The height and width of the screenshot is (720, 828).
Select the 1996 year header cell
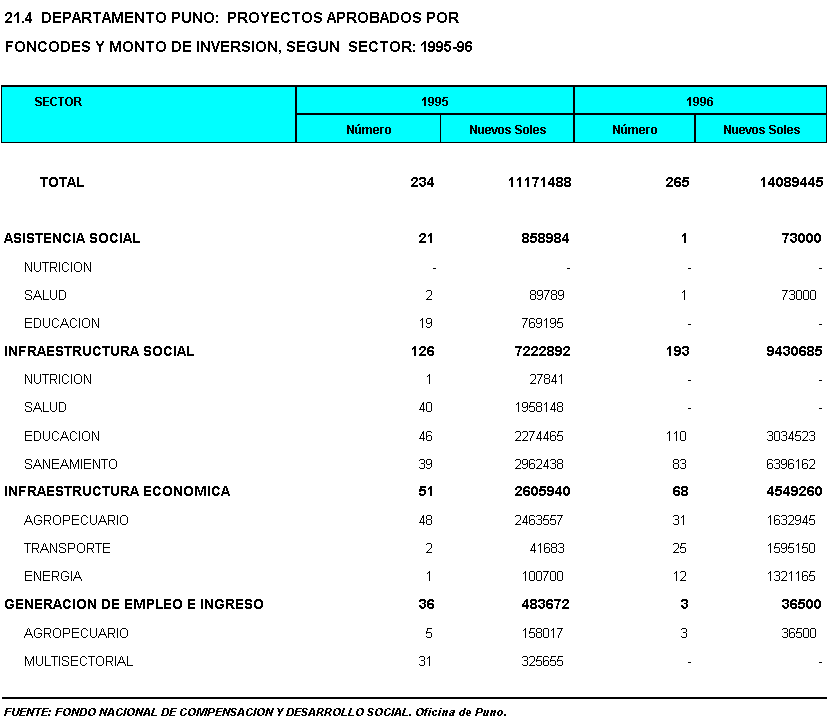[700, 102]
